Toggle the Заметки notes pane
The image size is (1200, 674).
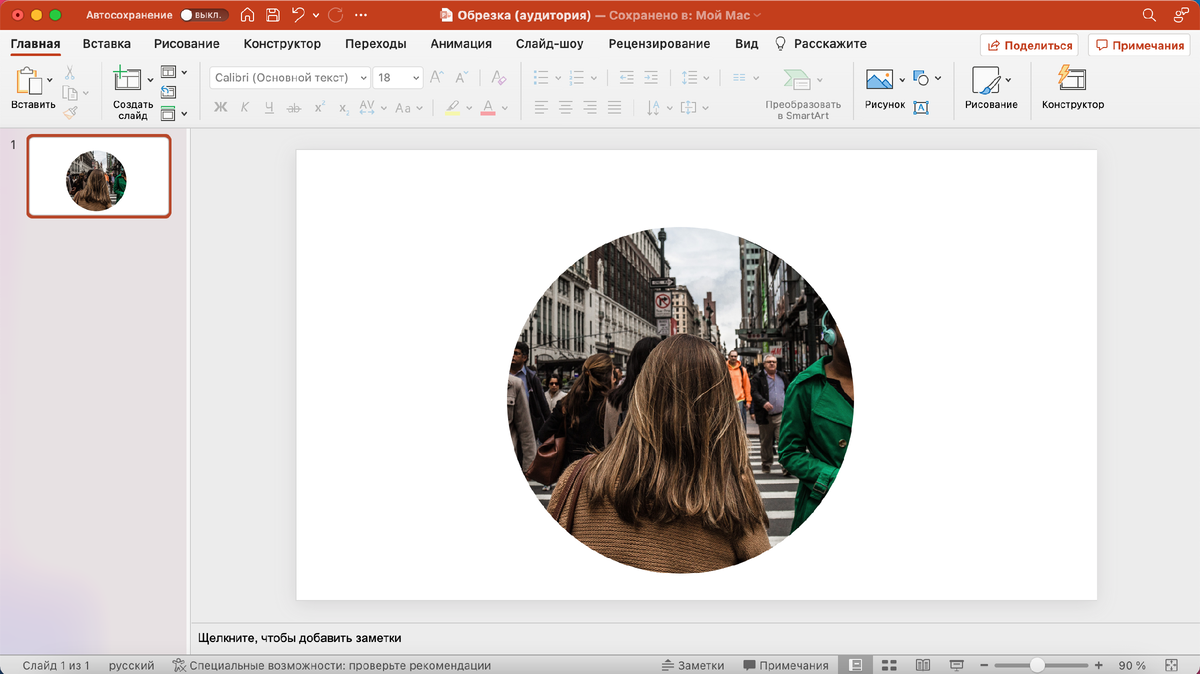click(x=692, y=665)
